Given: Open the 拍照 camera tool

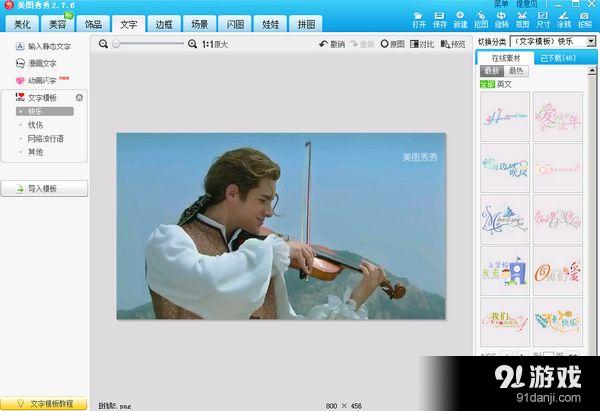Looking at the screenshot, I should [x=584, y=20].
